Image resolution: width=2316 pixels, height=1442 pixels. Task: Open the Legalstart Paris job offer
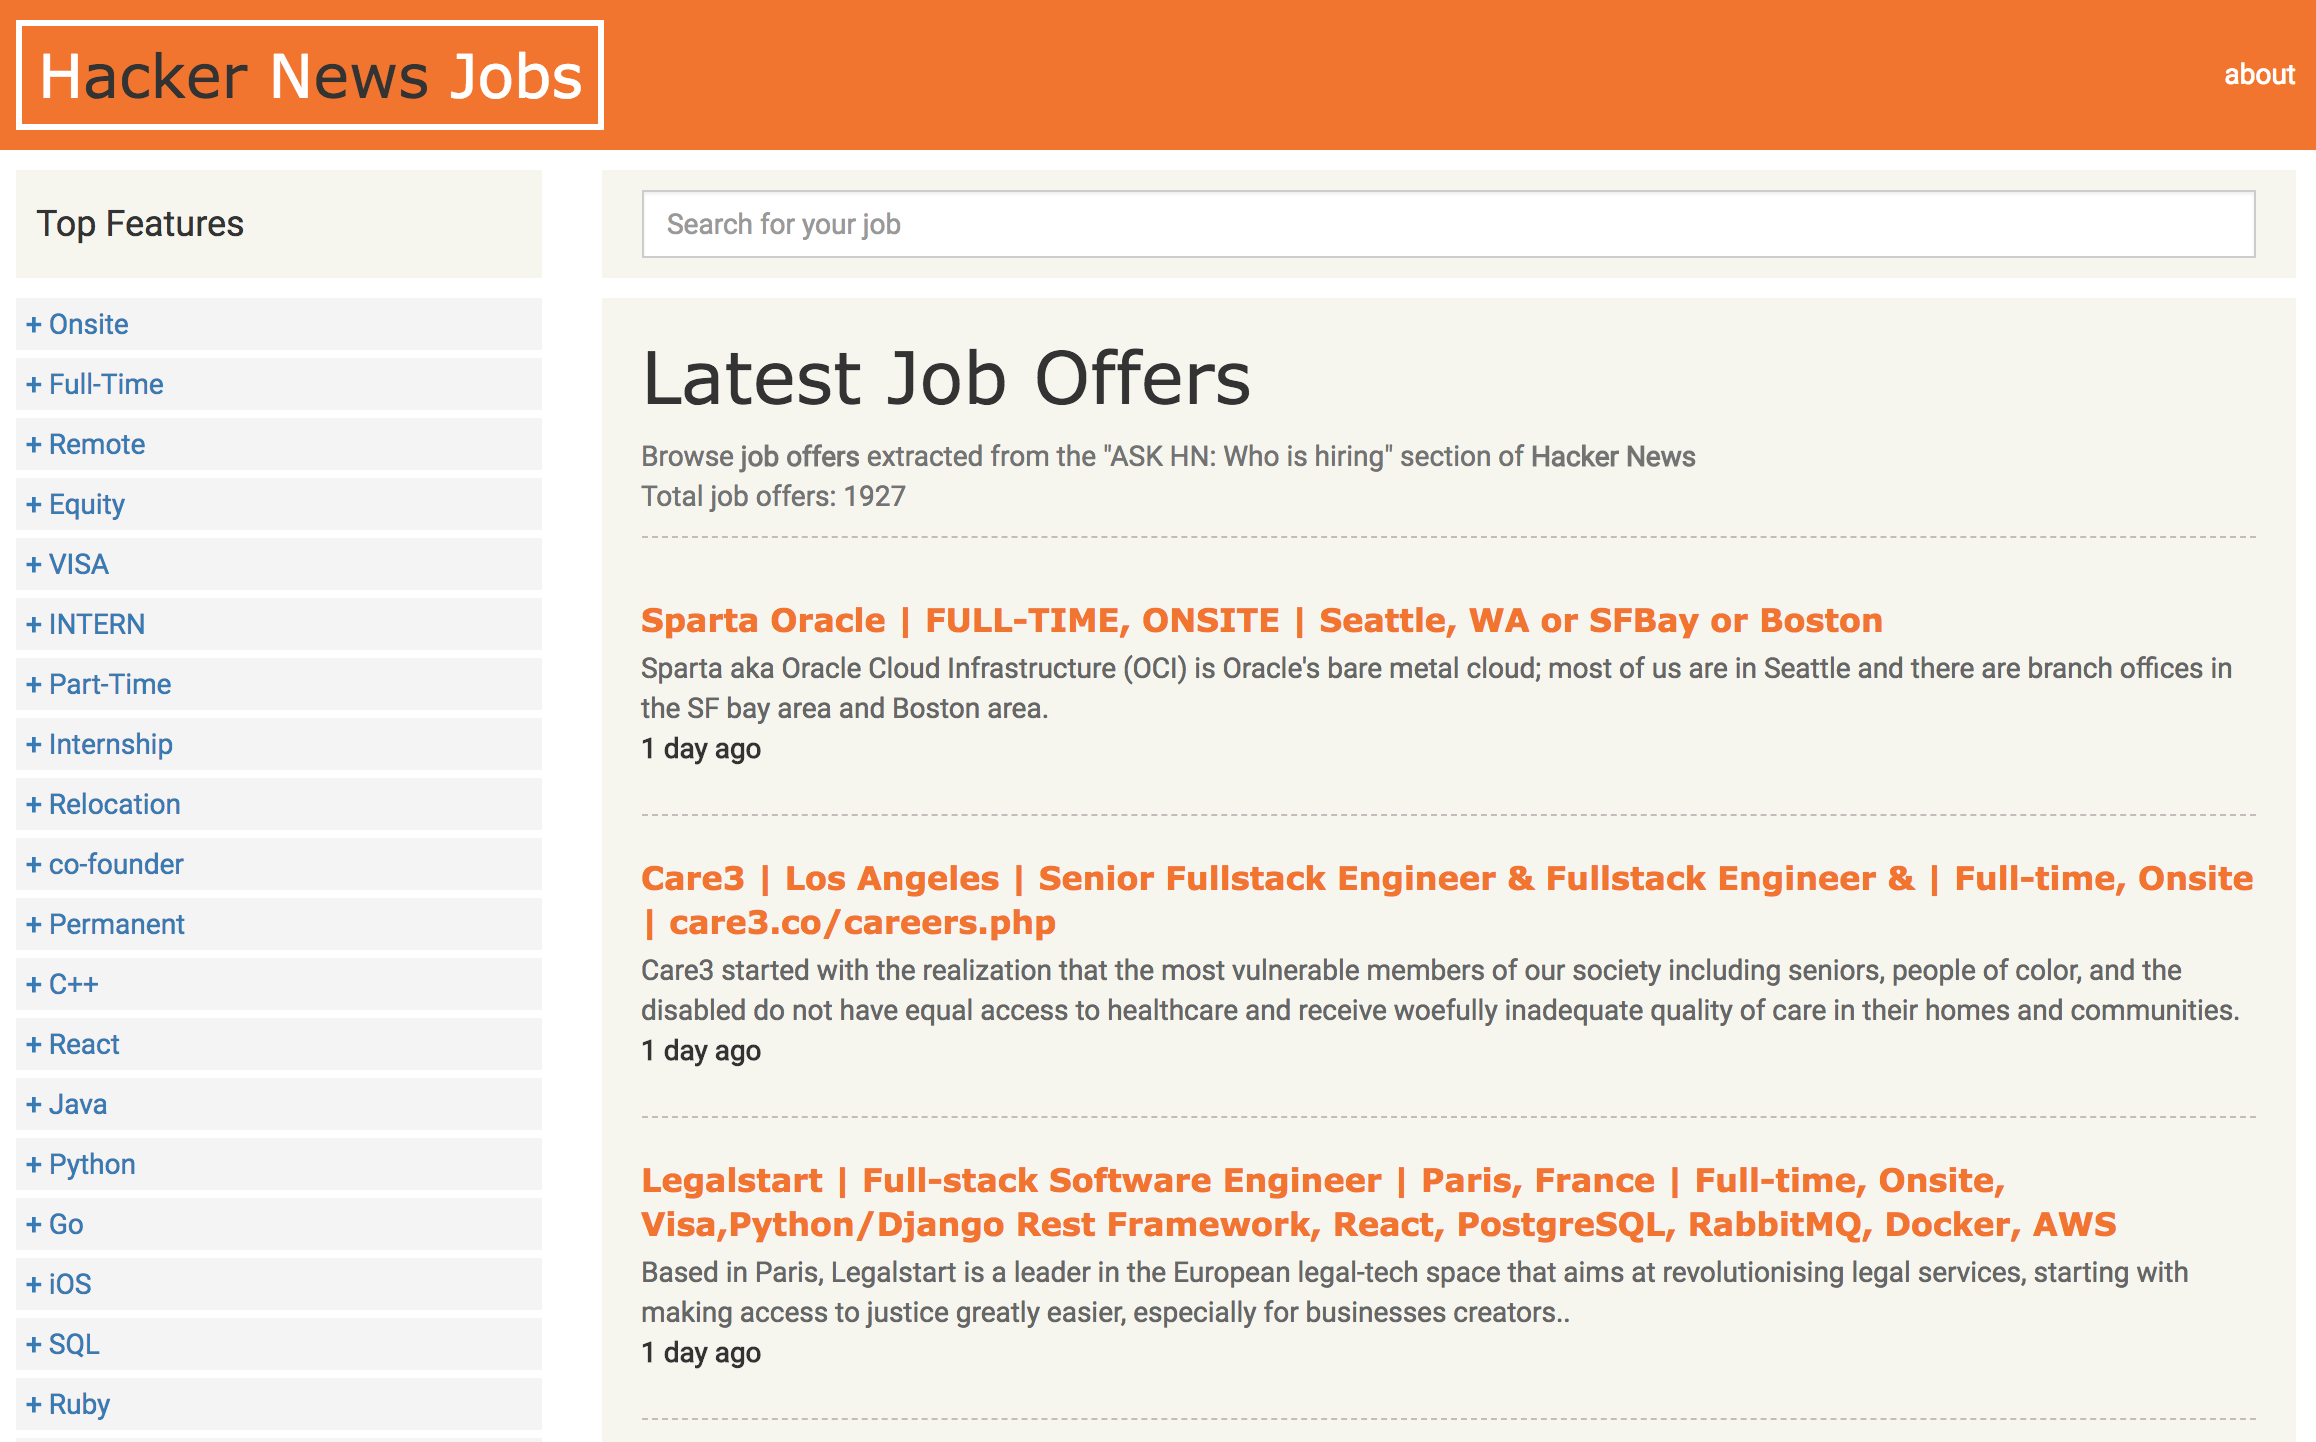[x=1379, y=1202]
